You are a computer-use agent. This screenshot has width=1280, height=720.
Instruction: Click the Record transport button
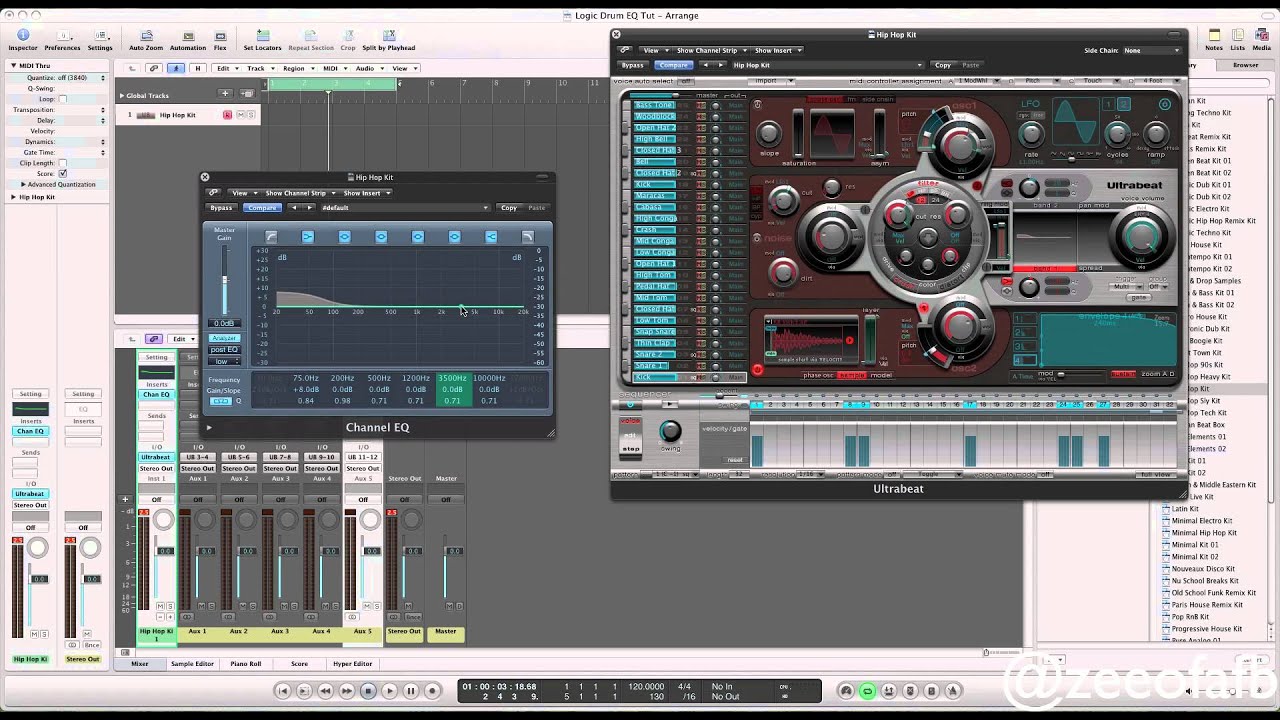click(433, 690)
